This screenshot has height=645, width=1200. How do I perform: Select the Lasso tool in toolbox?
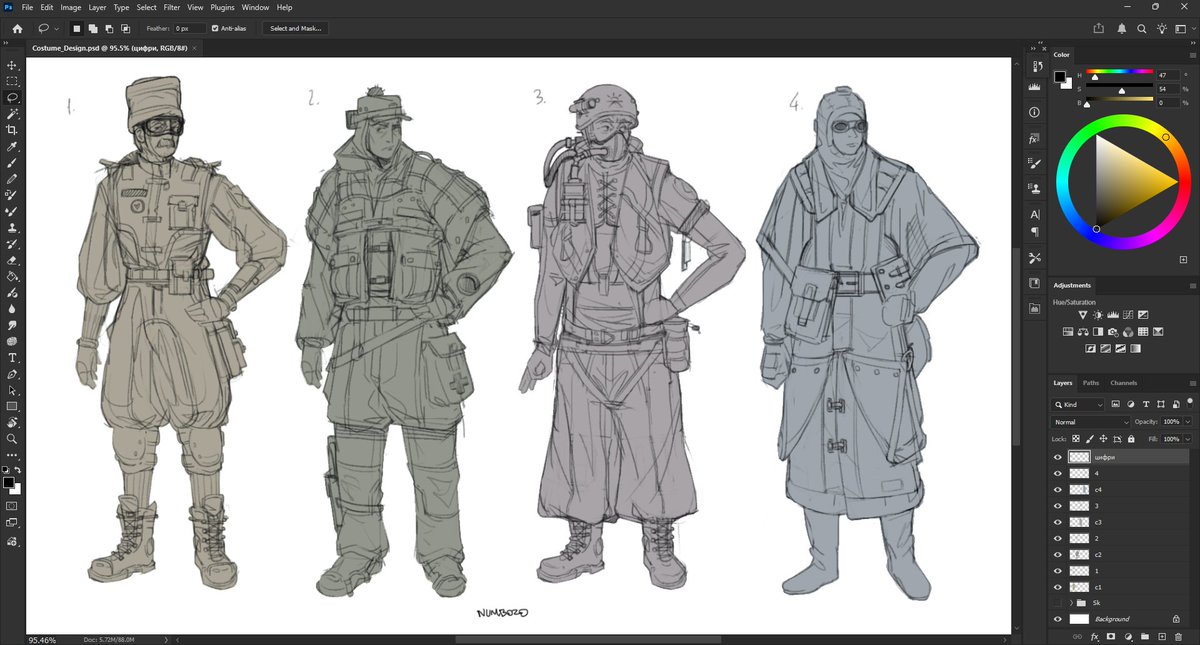point(12,97)
